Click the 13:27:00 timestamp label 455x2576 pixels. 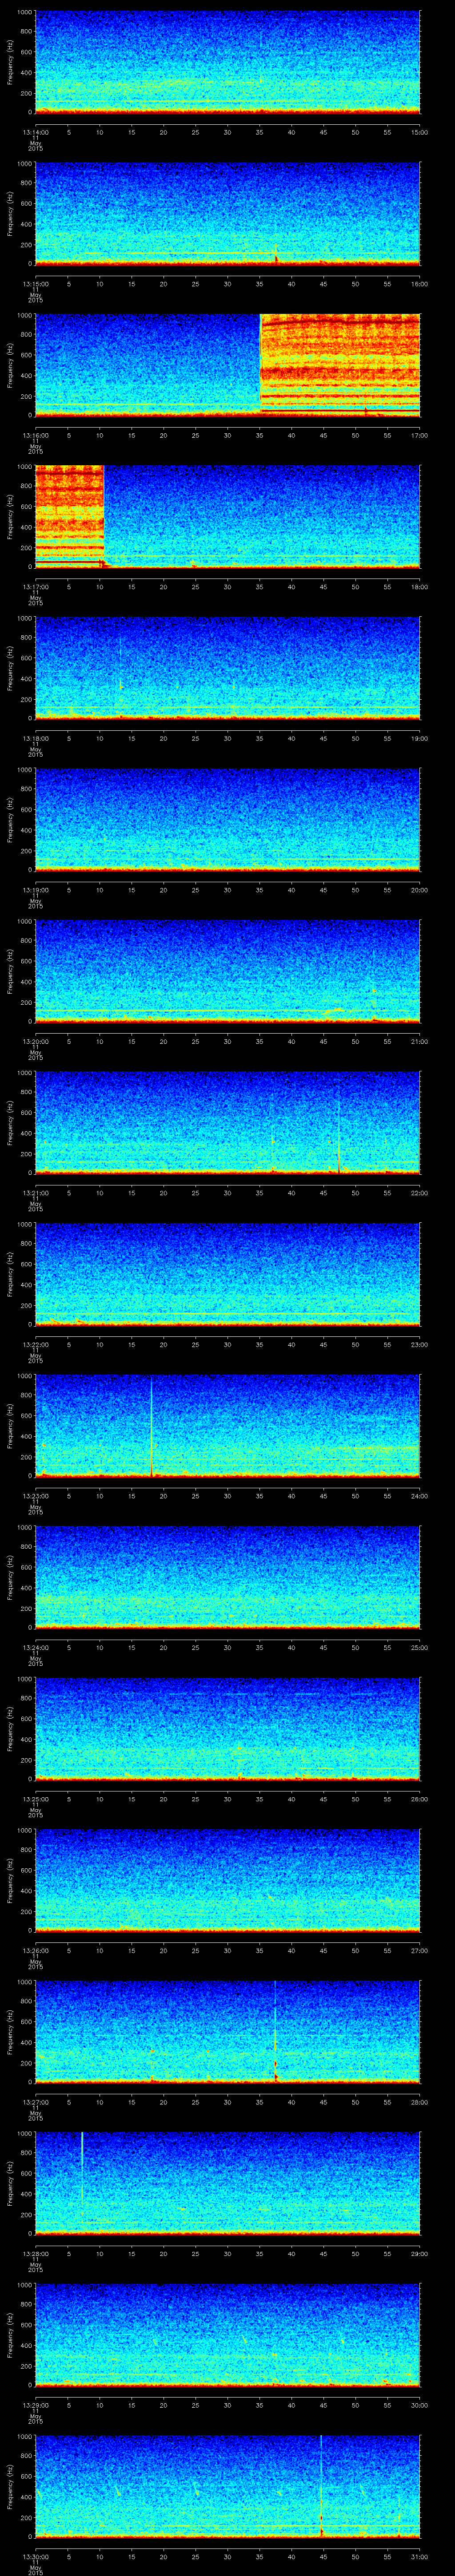tap(36, 2102)
